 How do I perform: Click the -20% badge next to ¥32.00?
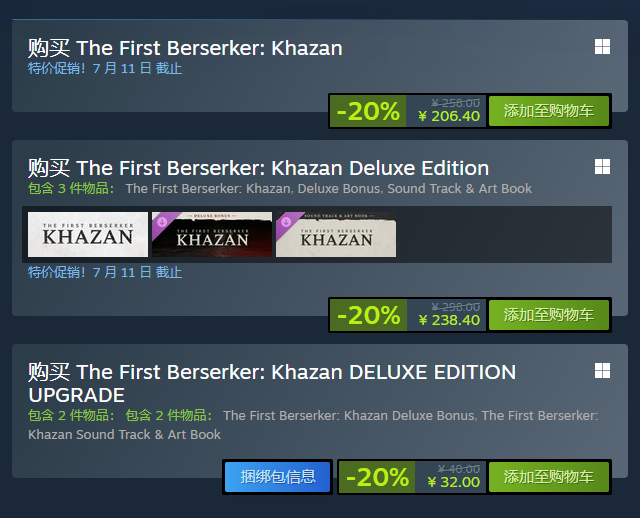(377, 476)
